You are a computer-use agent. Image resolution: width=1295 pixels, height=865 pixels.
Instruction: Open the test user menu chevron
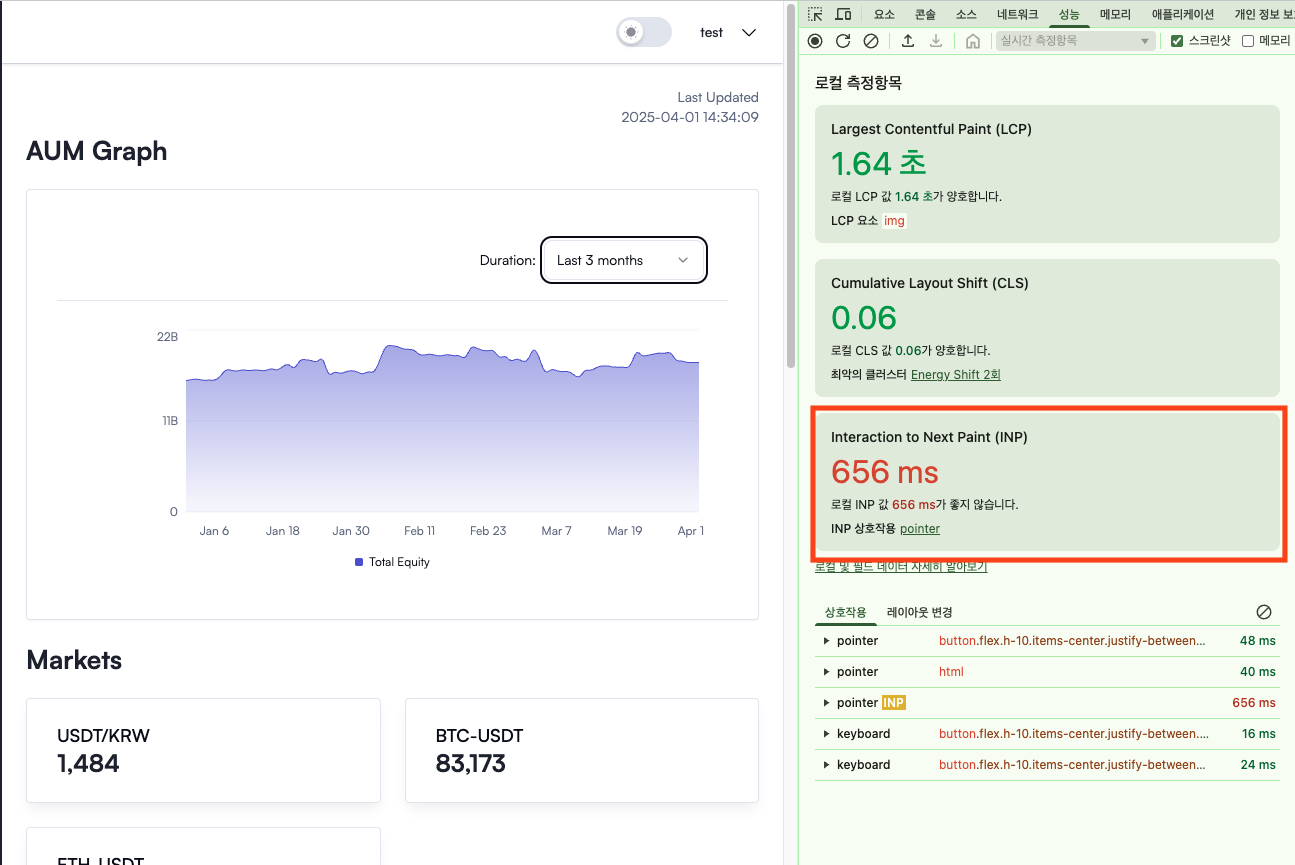click(749, 33)
